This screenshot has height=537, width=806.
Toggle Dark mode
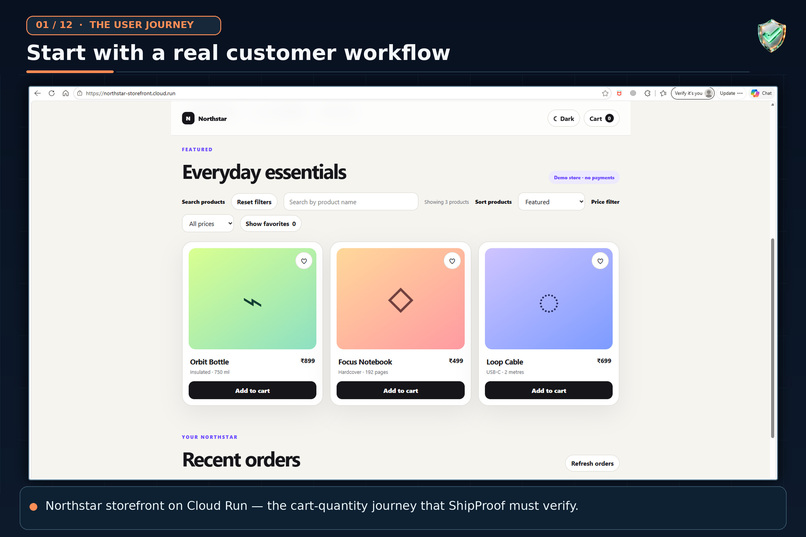(x=563, y=118)
